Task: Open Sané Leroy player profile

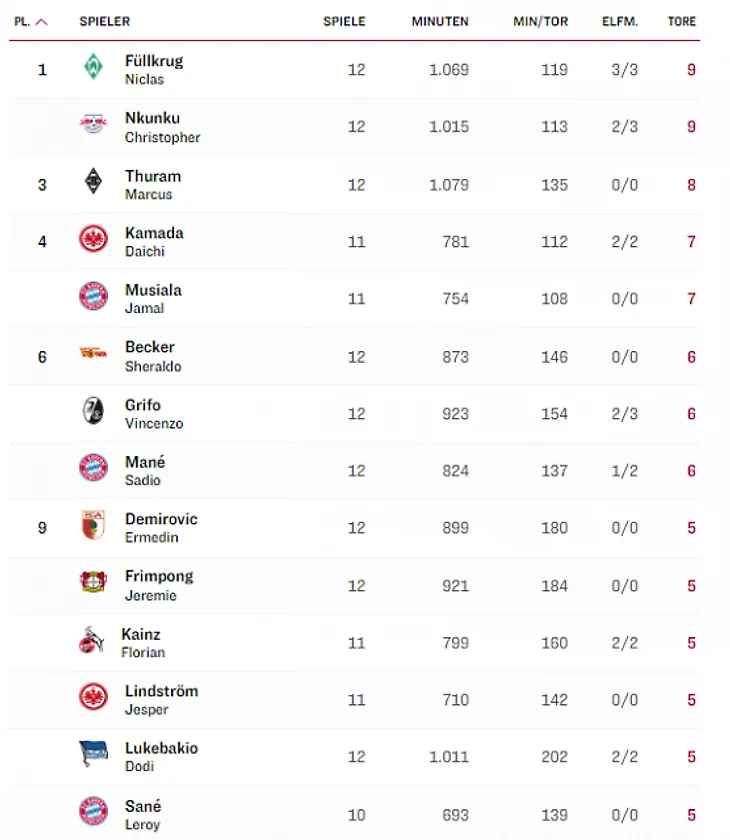Action: tap(143, 815)
